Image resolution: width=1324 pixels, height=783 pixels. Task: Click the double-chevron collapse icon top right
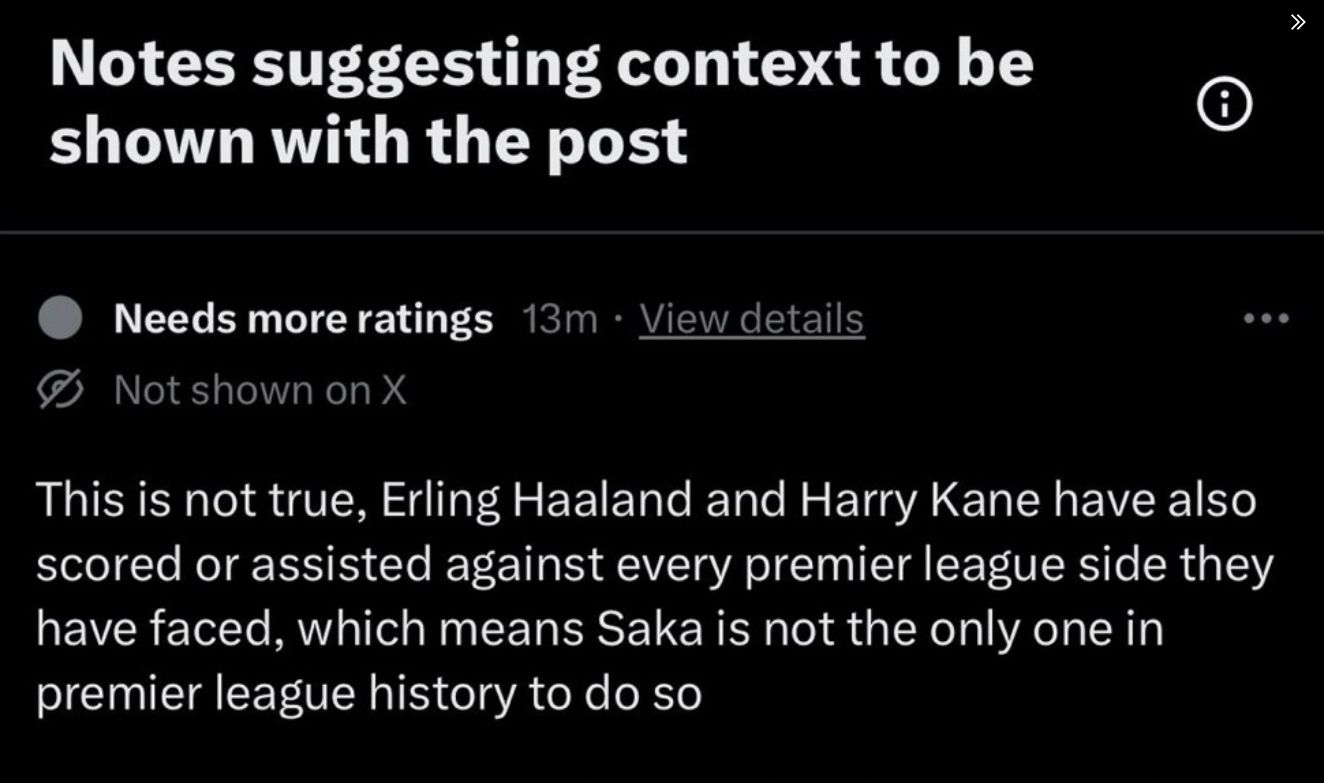[1298, 21]
